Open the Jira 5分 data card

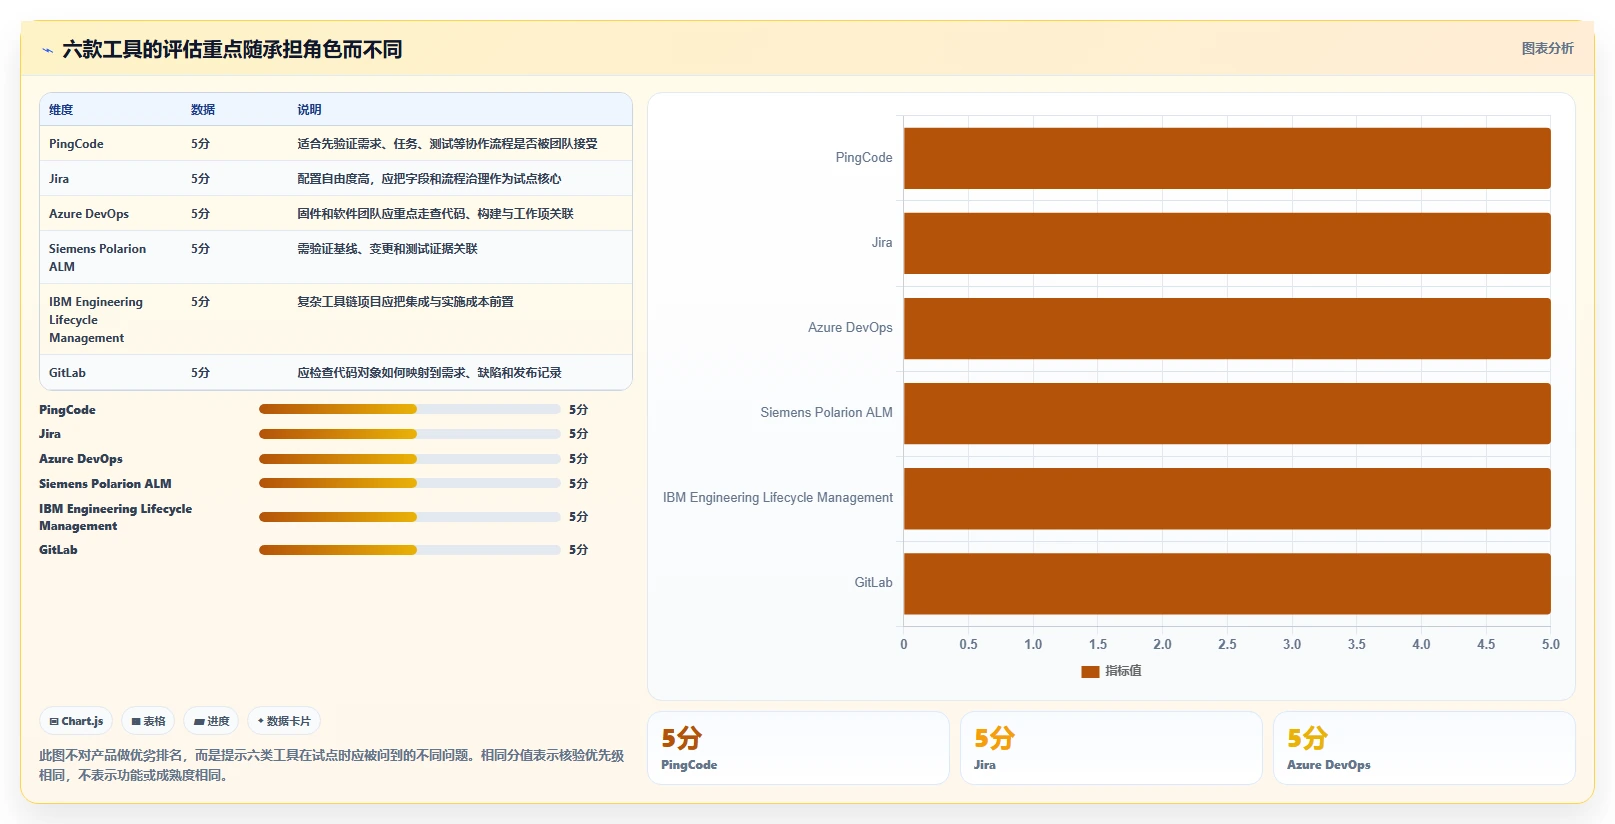click(1111, 748)
